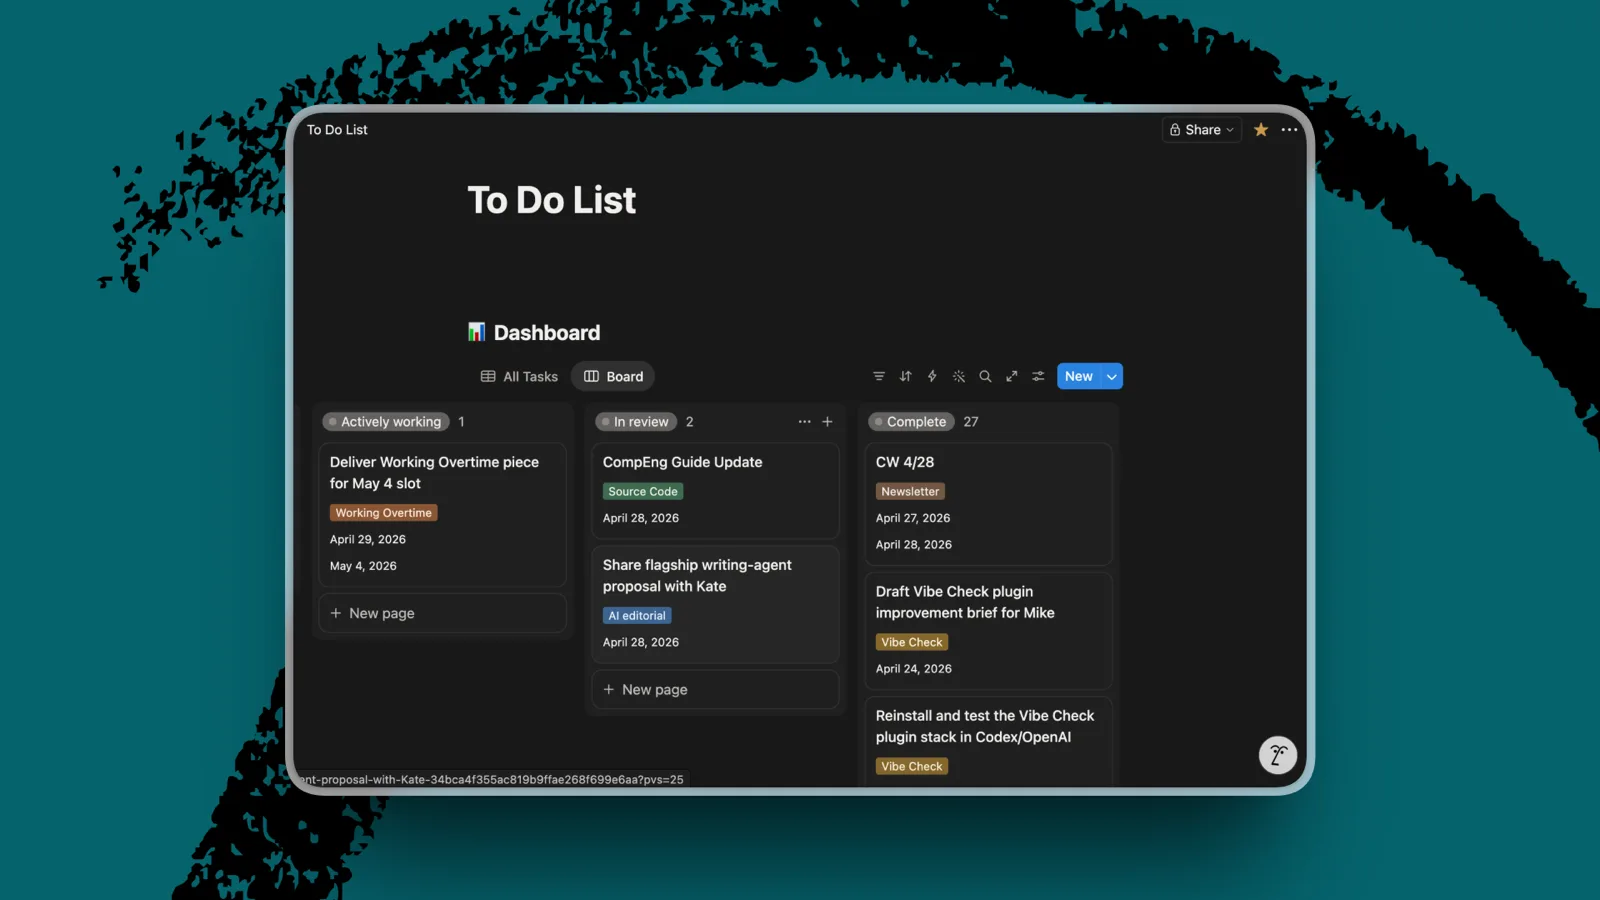Select the Board view tab
The image size is (1600, 900).
pos(613,376)
